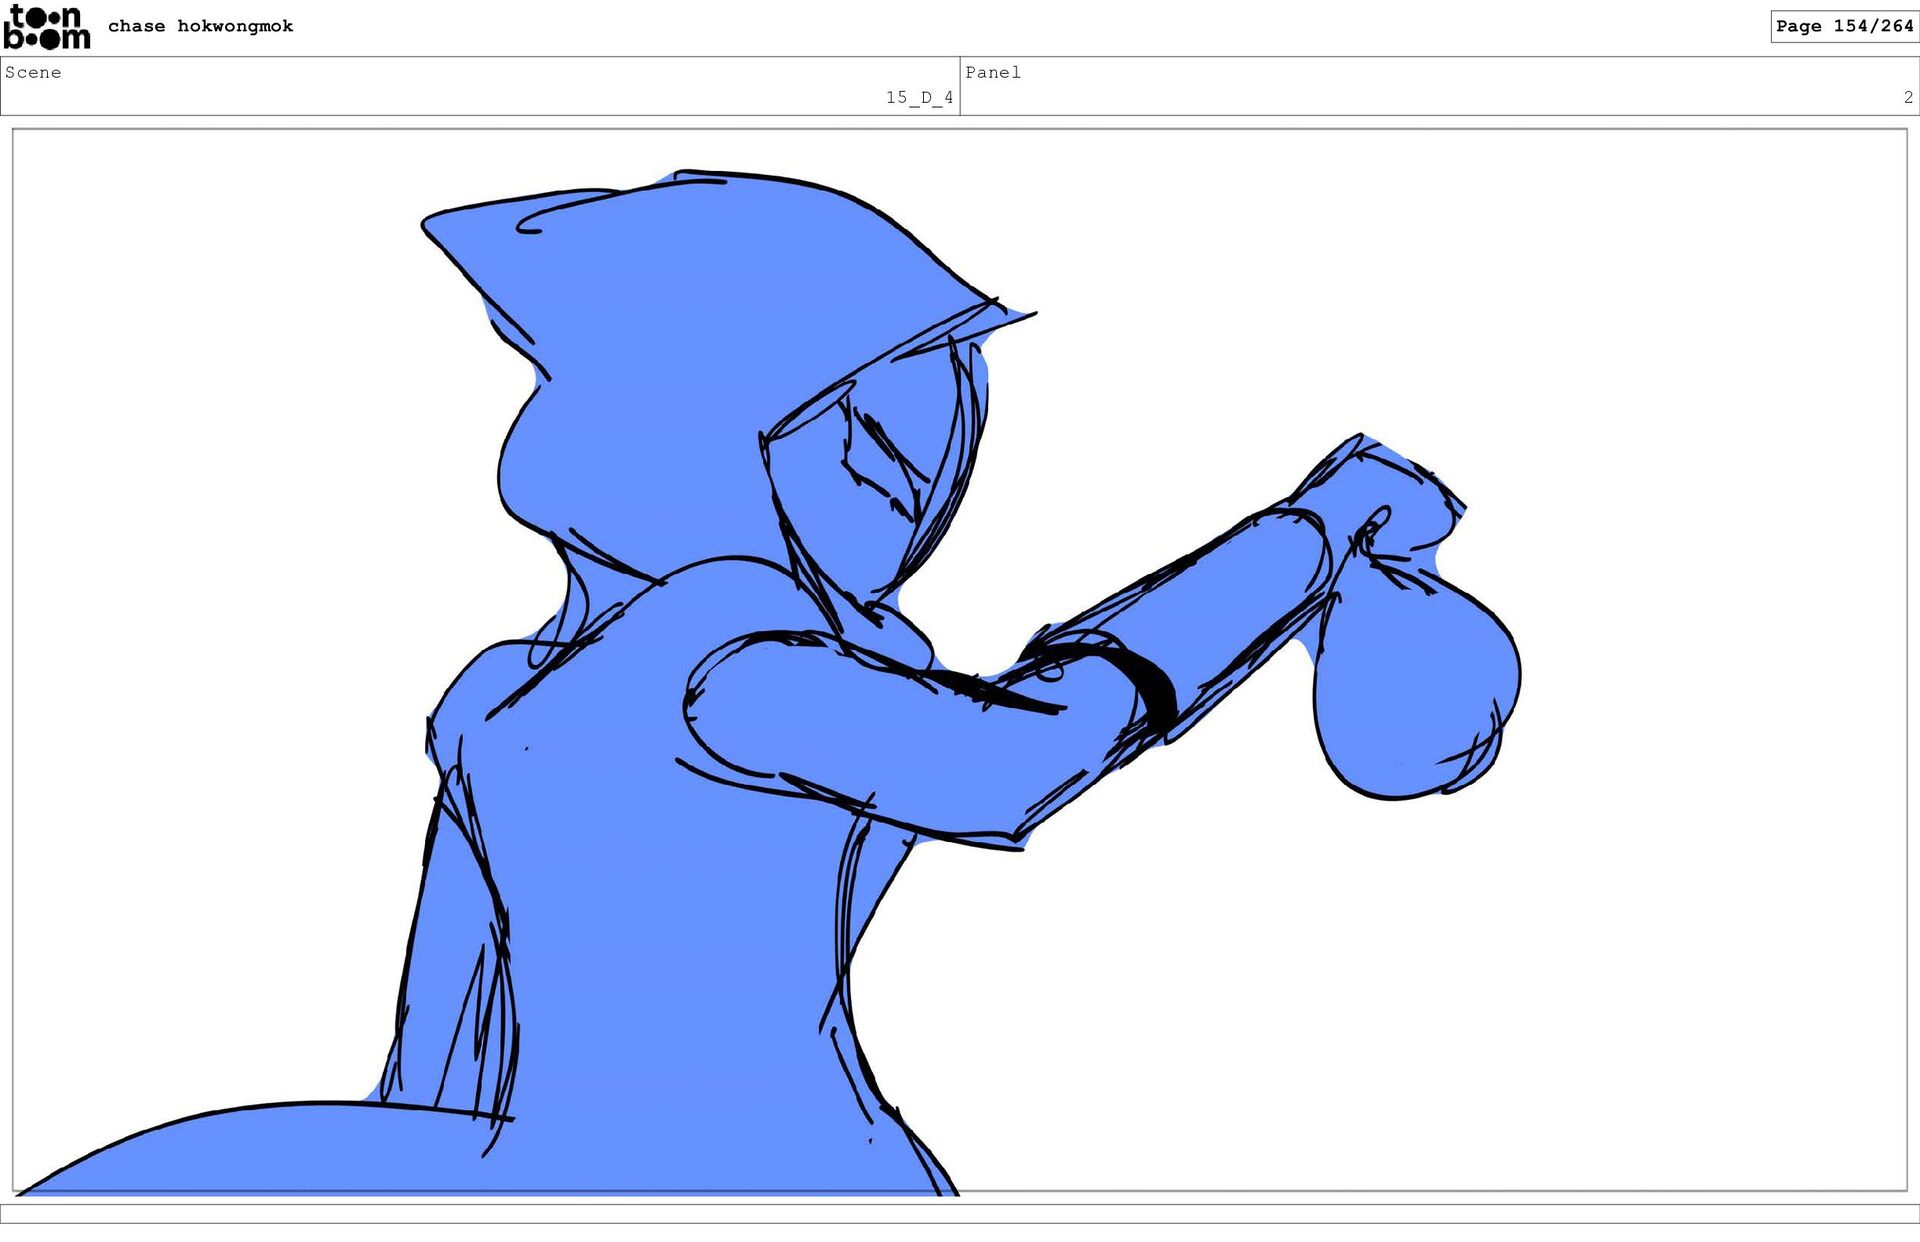Screen dimensions: 1920x1242
Task: Click the Toon Boom logo
Action: (46, 27)
